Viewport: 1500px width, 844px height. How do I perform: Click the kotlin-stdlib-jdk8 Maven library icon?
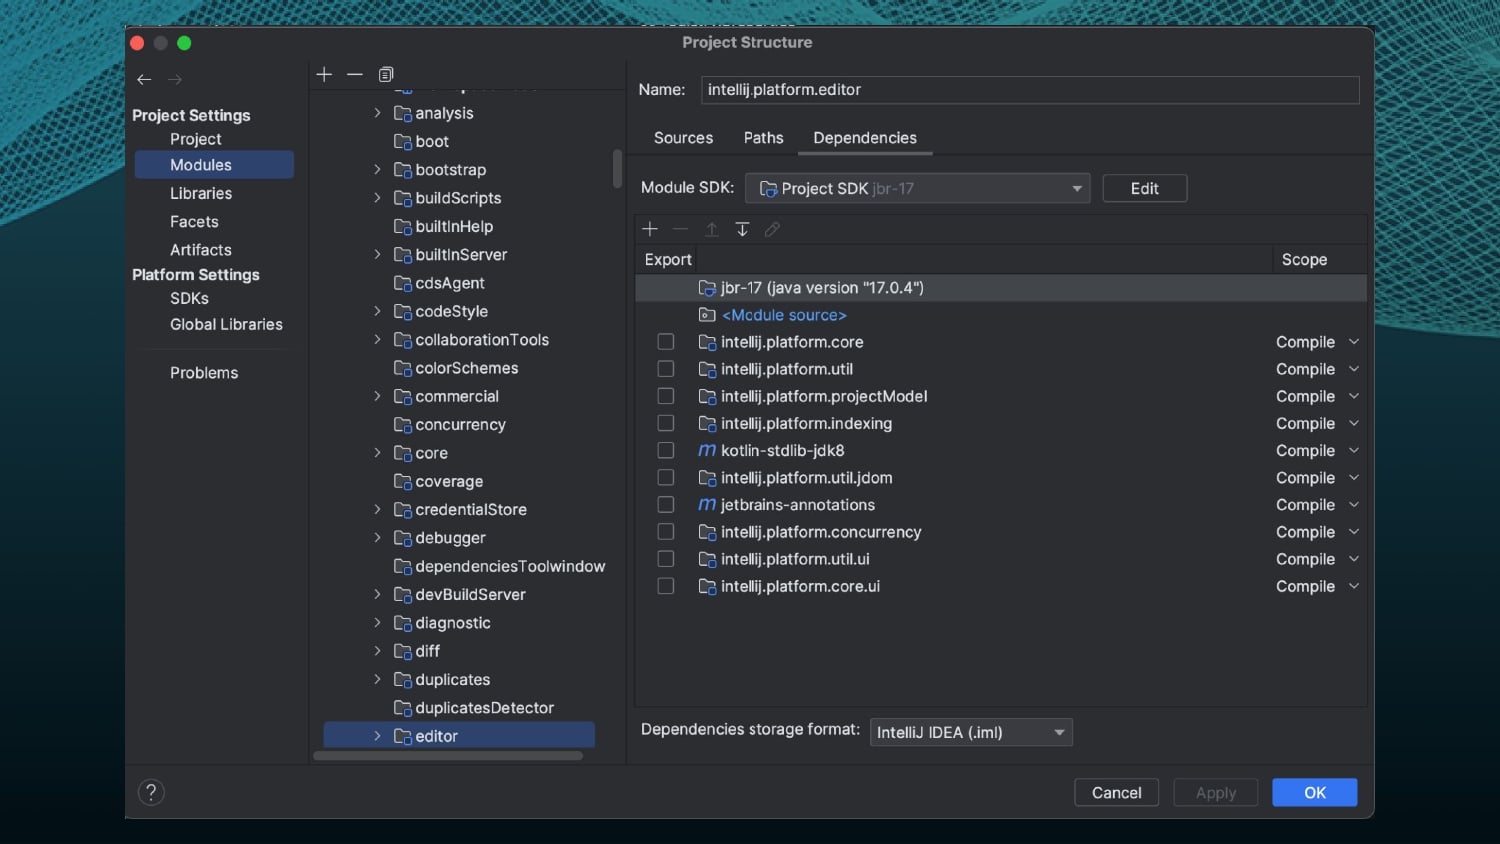click(x=707, y=451)
